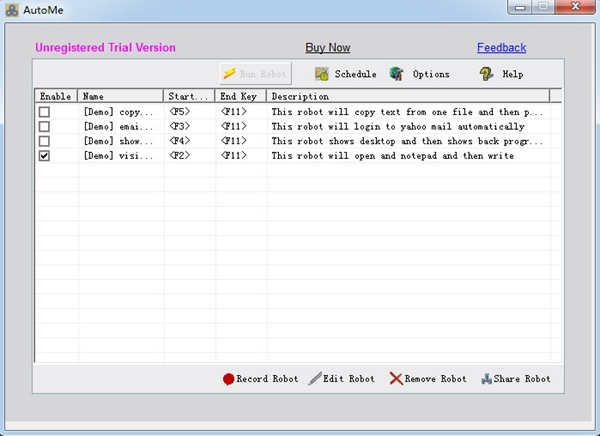Image resolution: width=600 pixels, height=436 pixels.
Task: Click the Edit Robot text
Action: [349, 379]
